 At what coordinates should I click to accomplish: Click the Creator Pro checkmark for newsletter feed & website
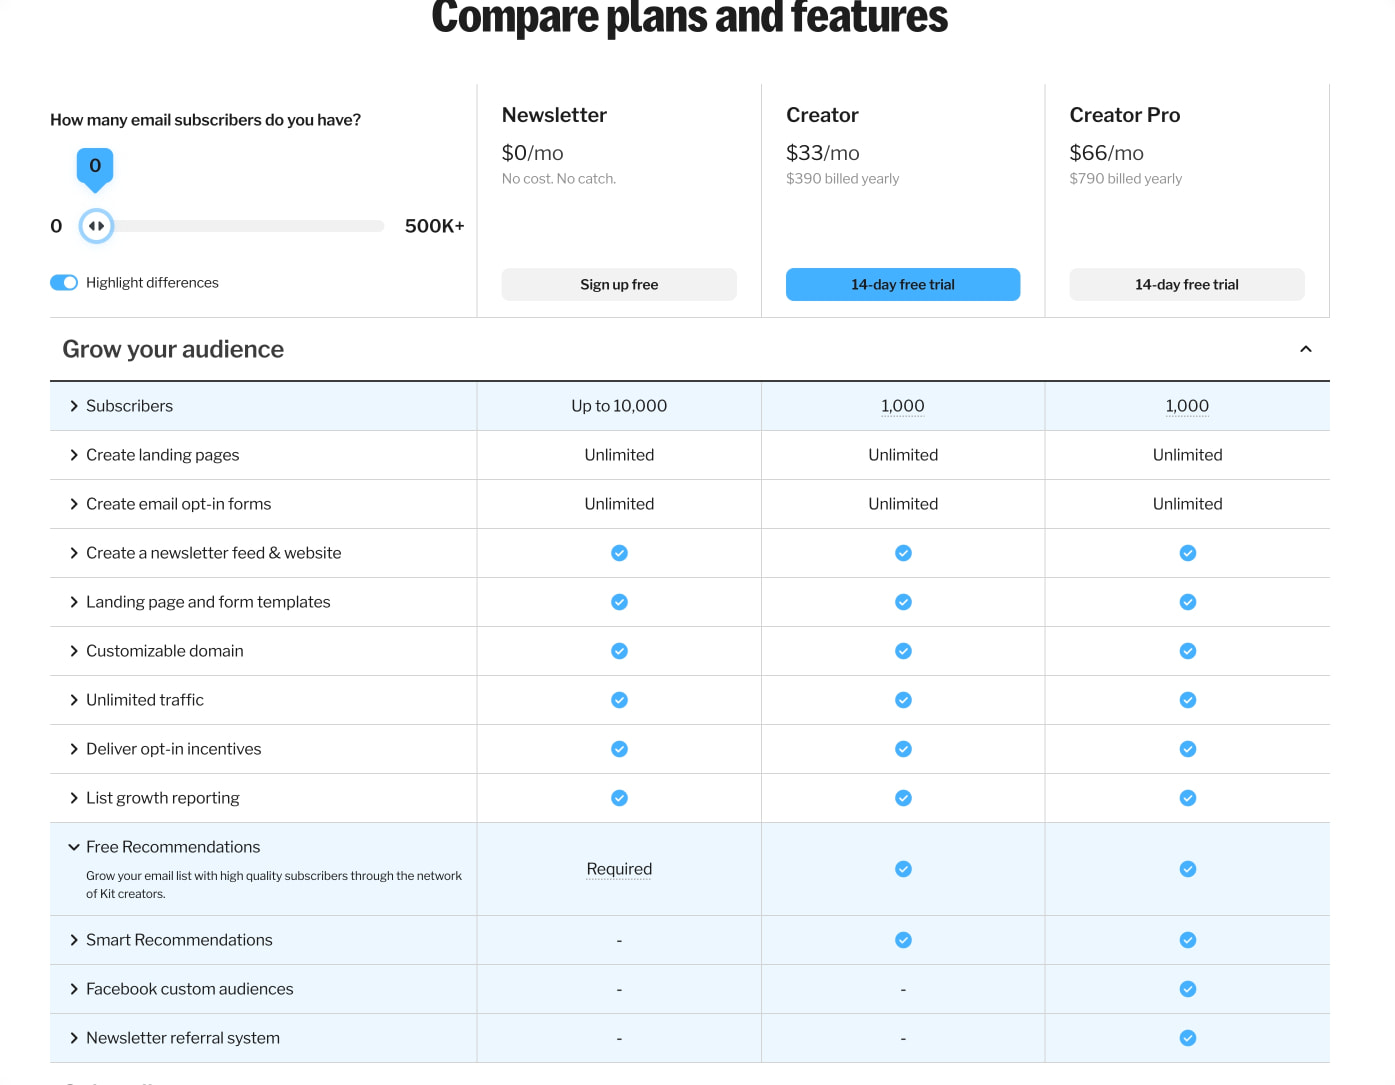[1187, 553]
